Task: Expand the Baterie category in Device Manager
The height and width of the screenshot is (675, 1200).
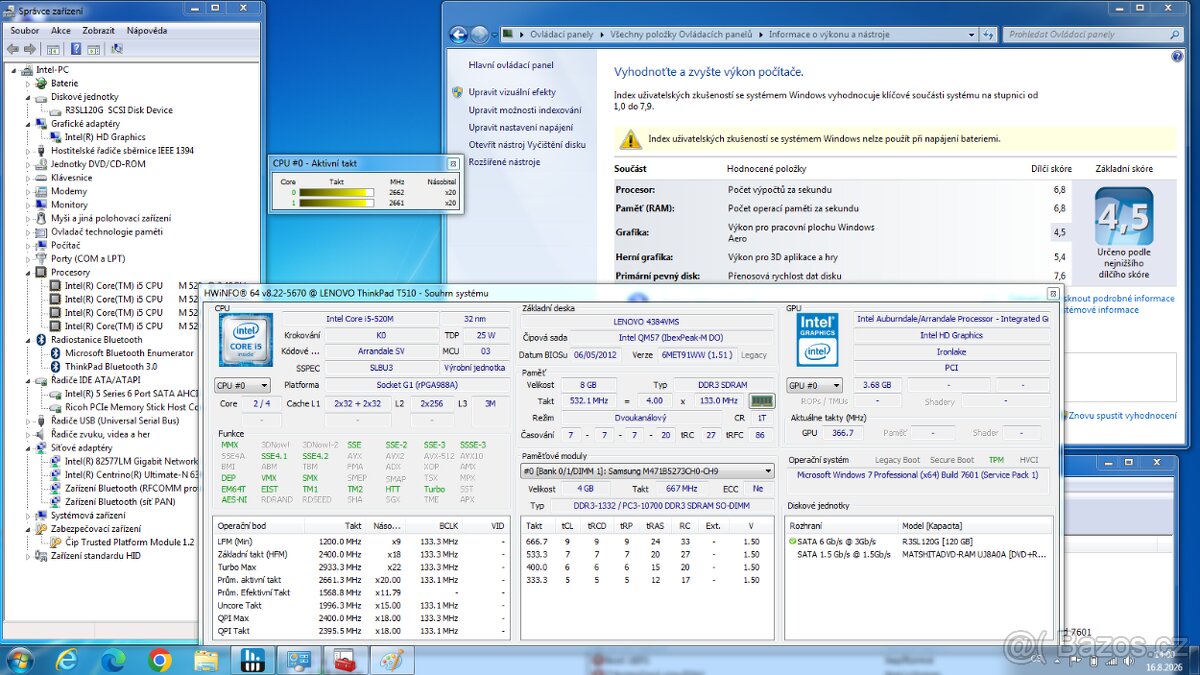Action: coord(29,83)
